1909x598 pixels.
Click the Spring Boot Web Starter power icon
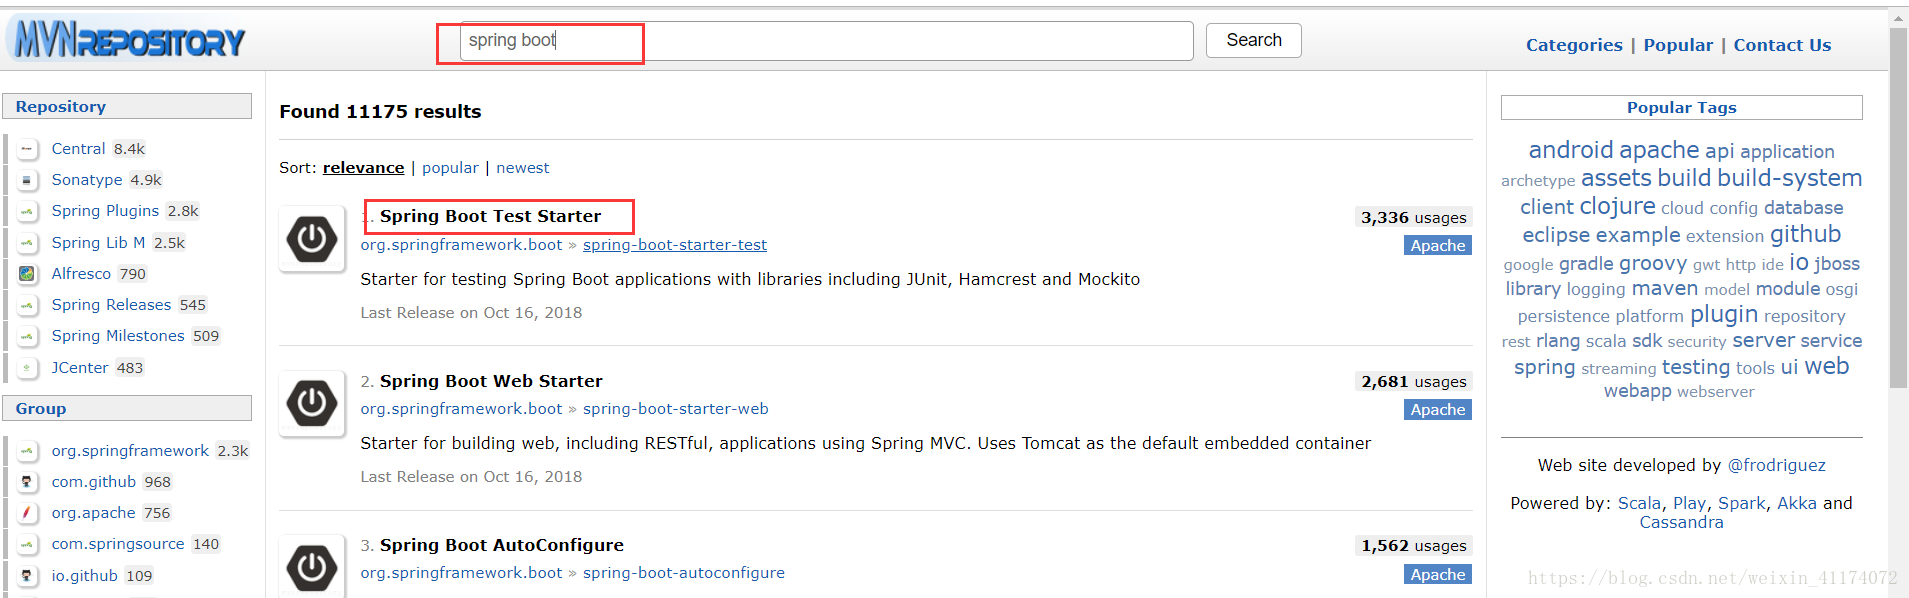click(x=312, y=403)
